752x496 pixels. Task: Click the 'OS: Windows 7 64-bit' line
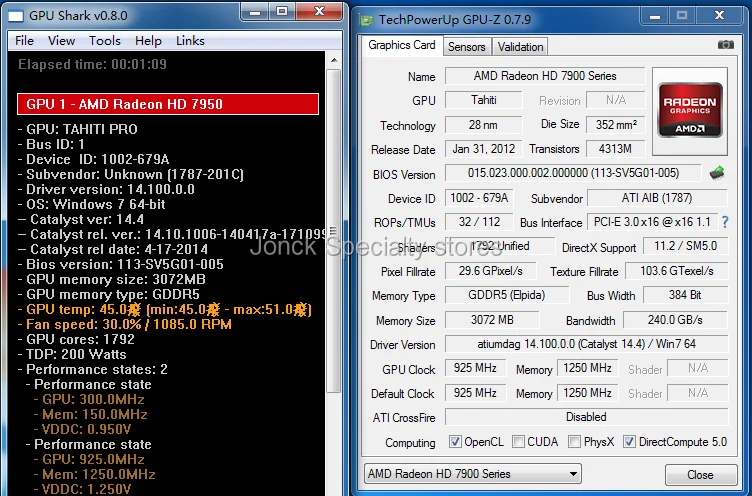click(92, 204)
